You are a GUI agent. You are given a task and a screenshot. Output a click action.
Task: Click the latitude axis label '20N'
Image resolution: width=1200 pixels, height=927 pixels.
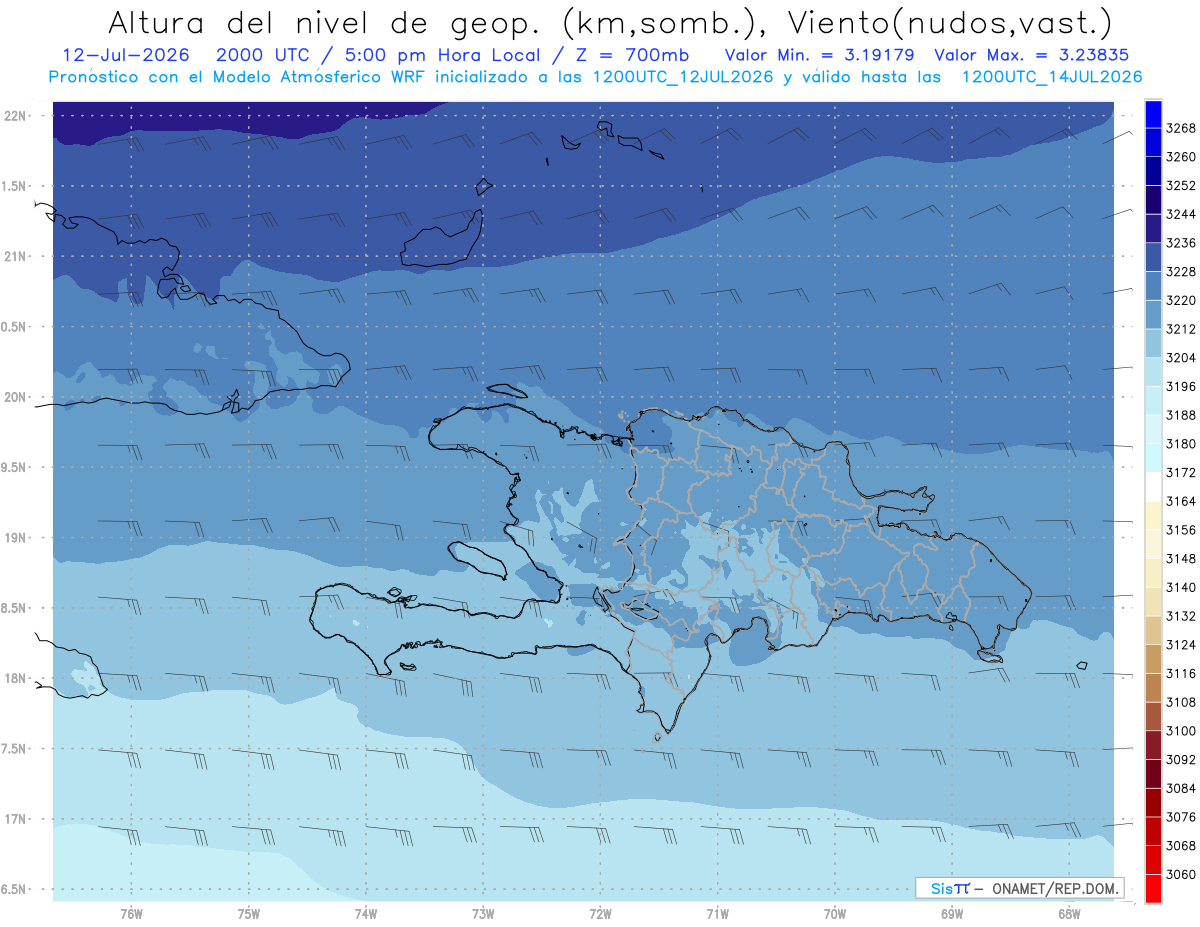(x=16, y=397)
